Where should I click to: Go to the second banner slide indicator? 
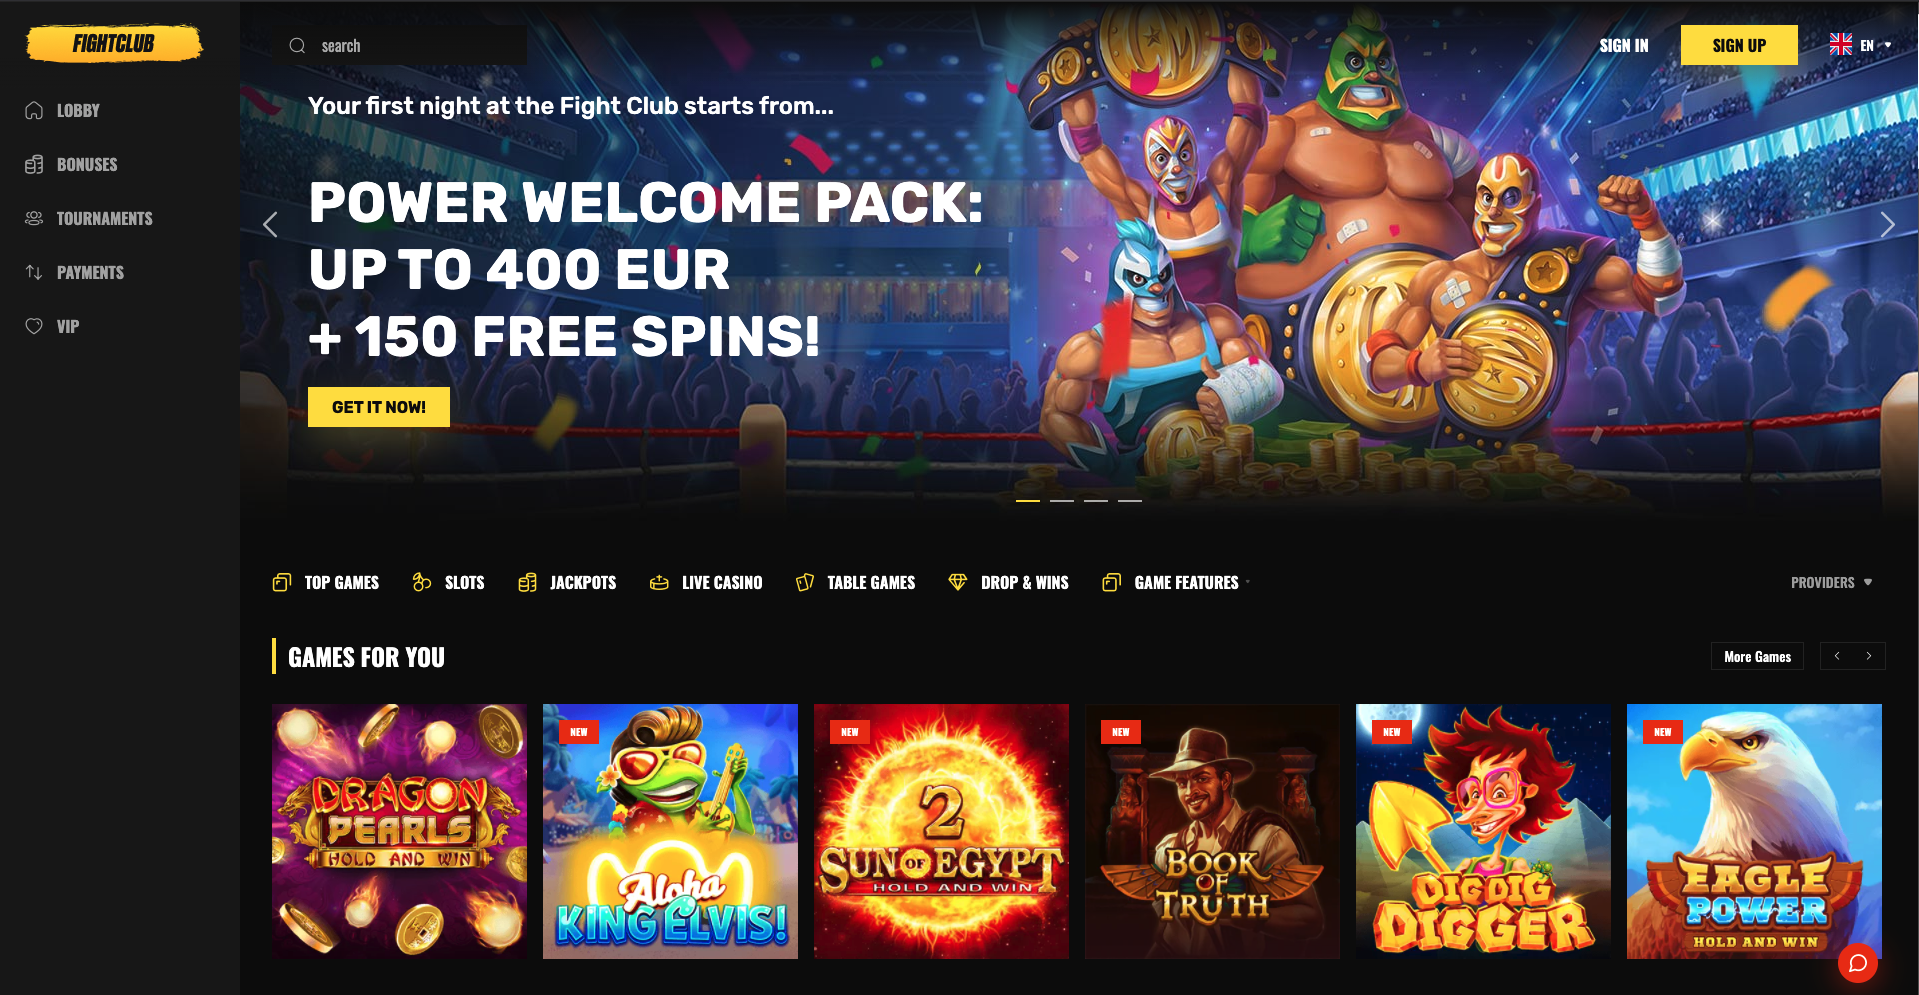click(x=1062, y=500)
